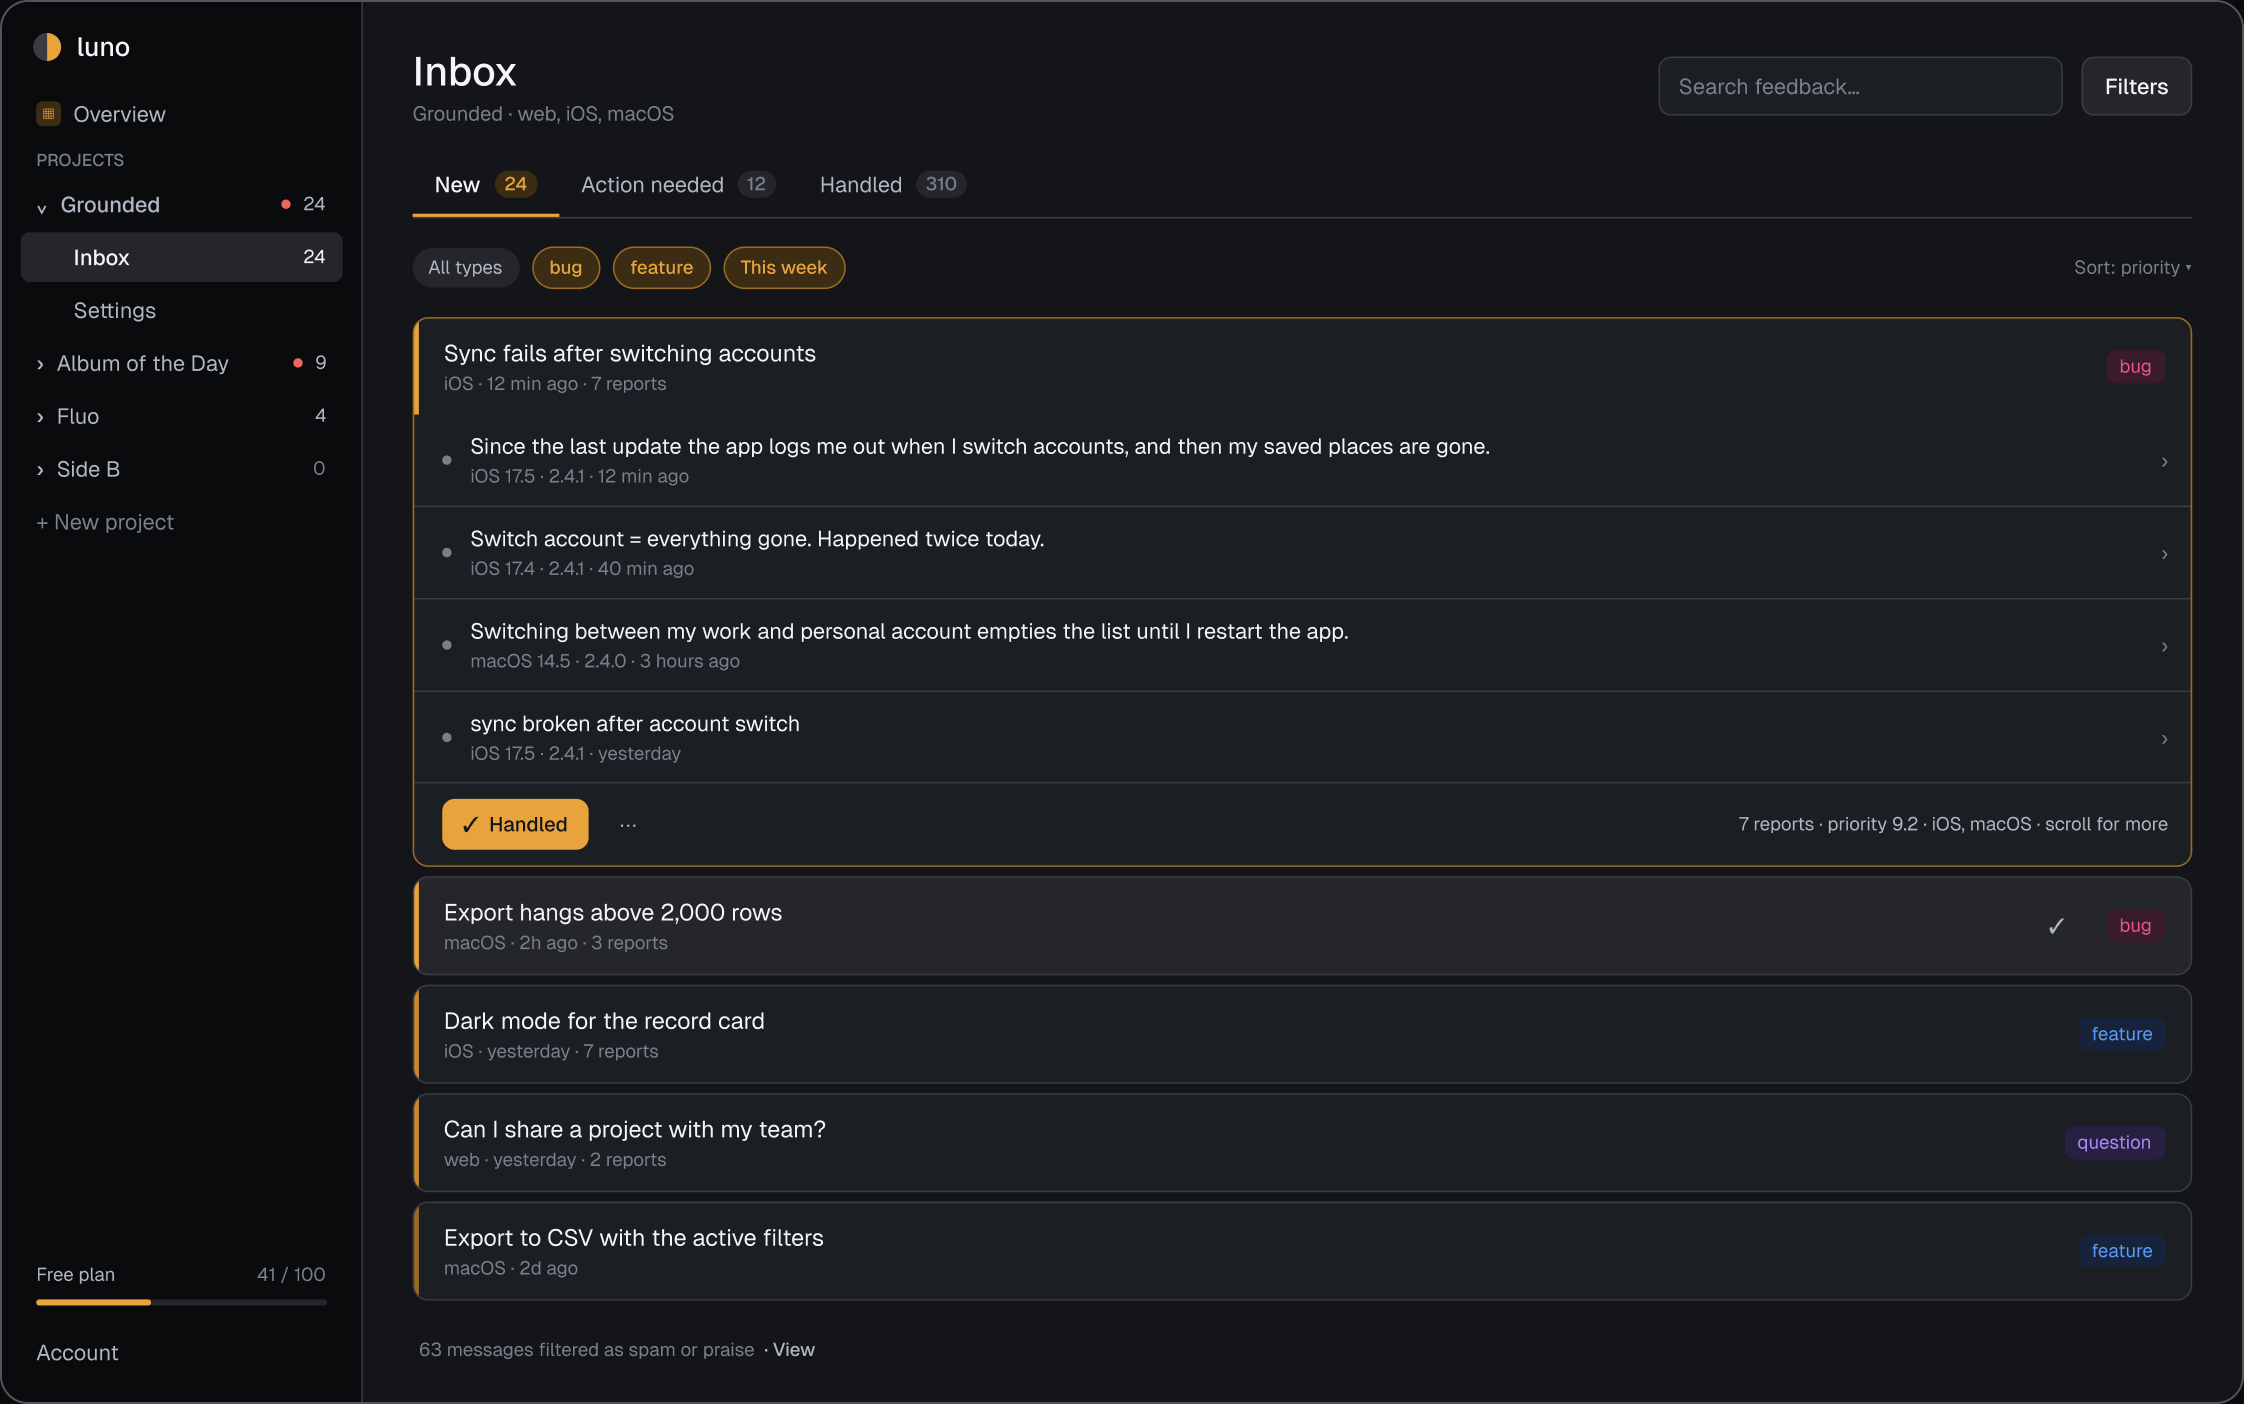This screenshot has height=1404, width=2244.
Task: Click bug tag on Sync fails card
Action: point(2135,367)
